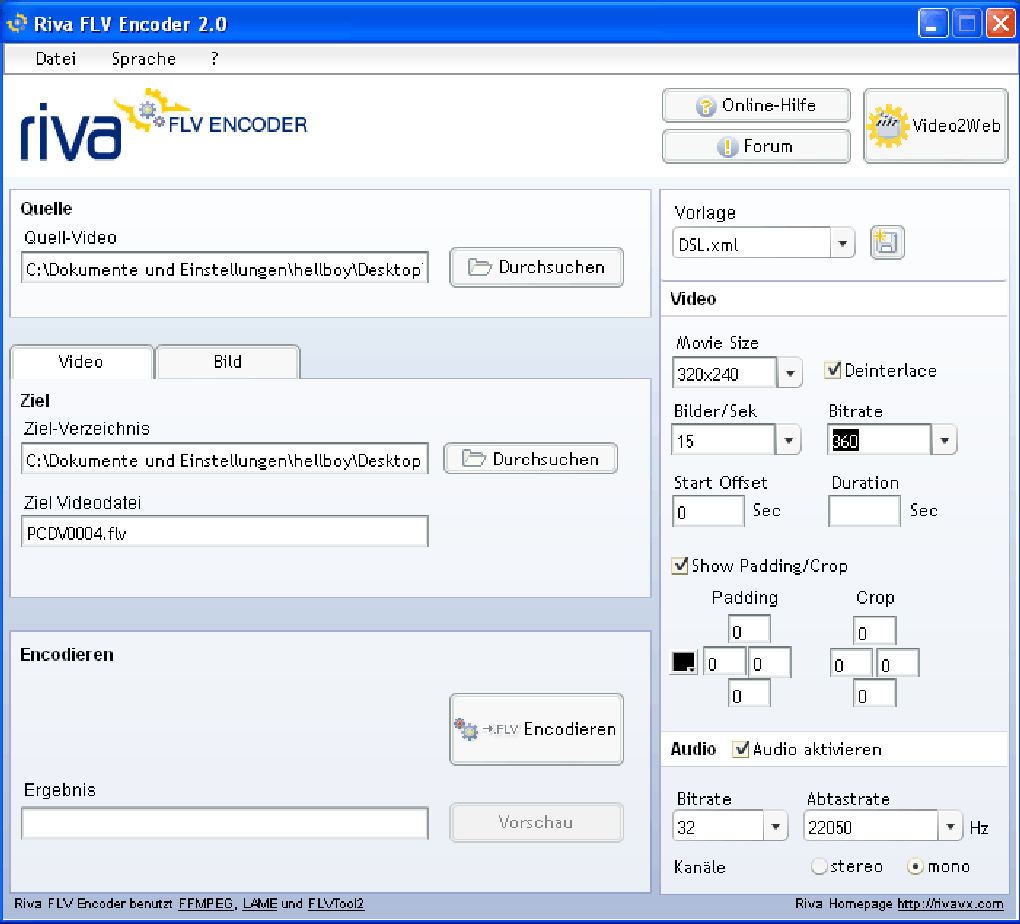Expand the Vorlage DSL.xml dropdown
The image size is (1020, 924).
tap(842, 244)
